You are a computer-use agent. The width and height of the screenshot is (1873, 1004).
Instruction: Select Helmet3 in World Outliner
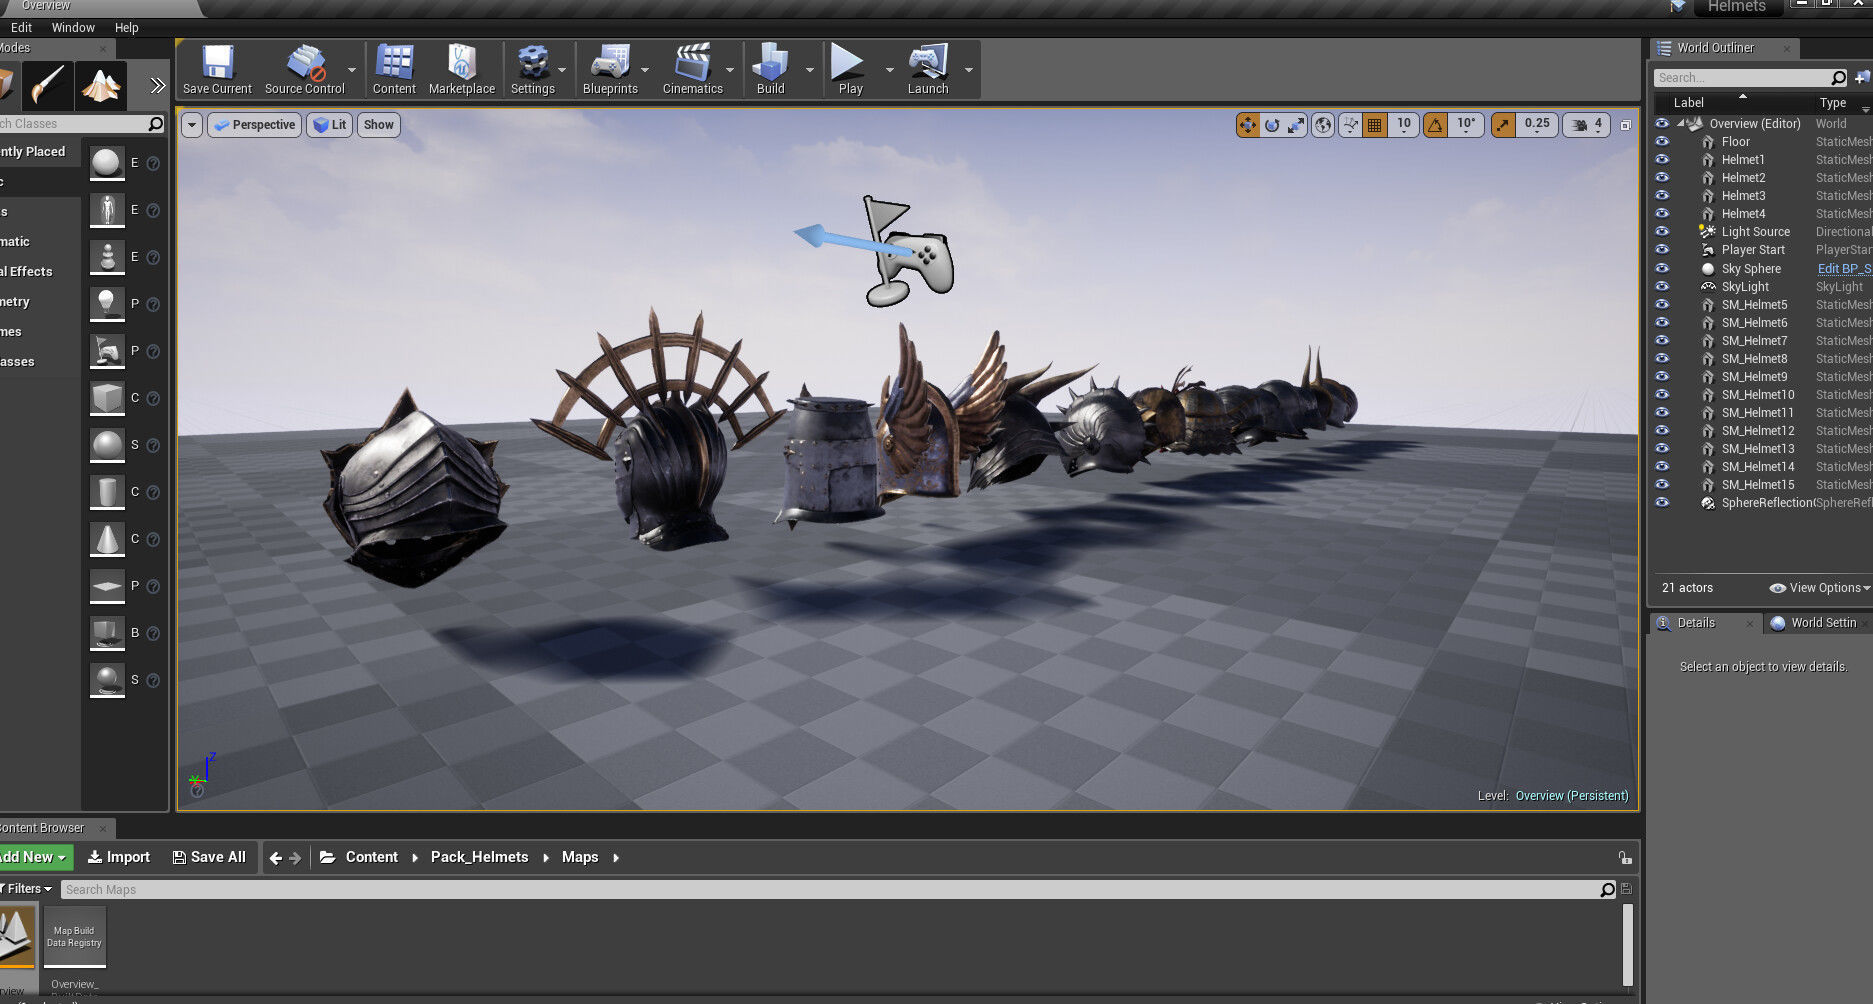coord(1743,196)
